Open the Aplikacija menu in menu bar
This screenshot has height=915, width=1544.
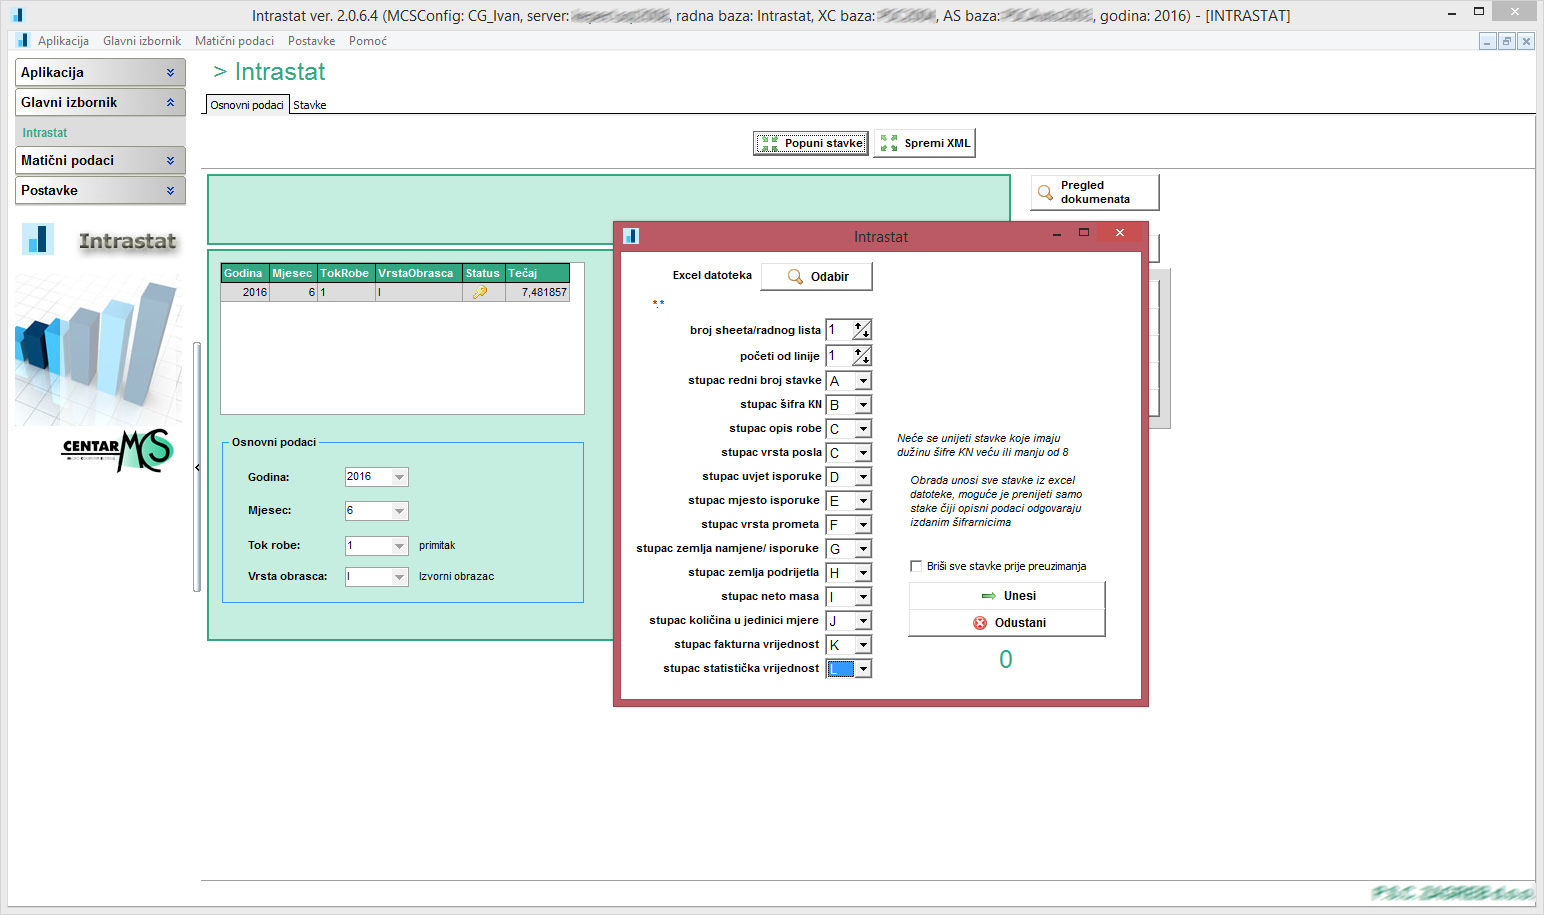point(63,41)
